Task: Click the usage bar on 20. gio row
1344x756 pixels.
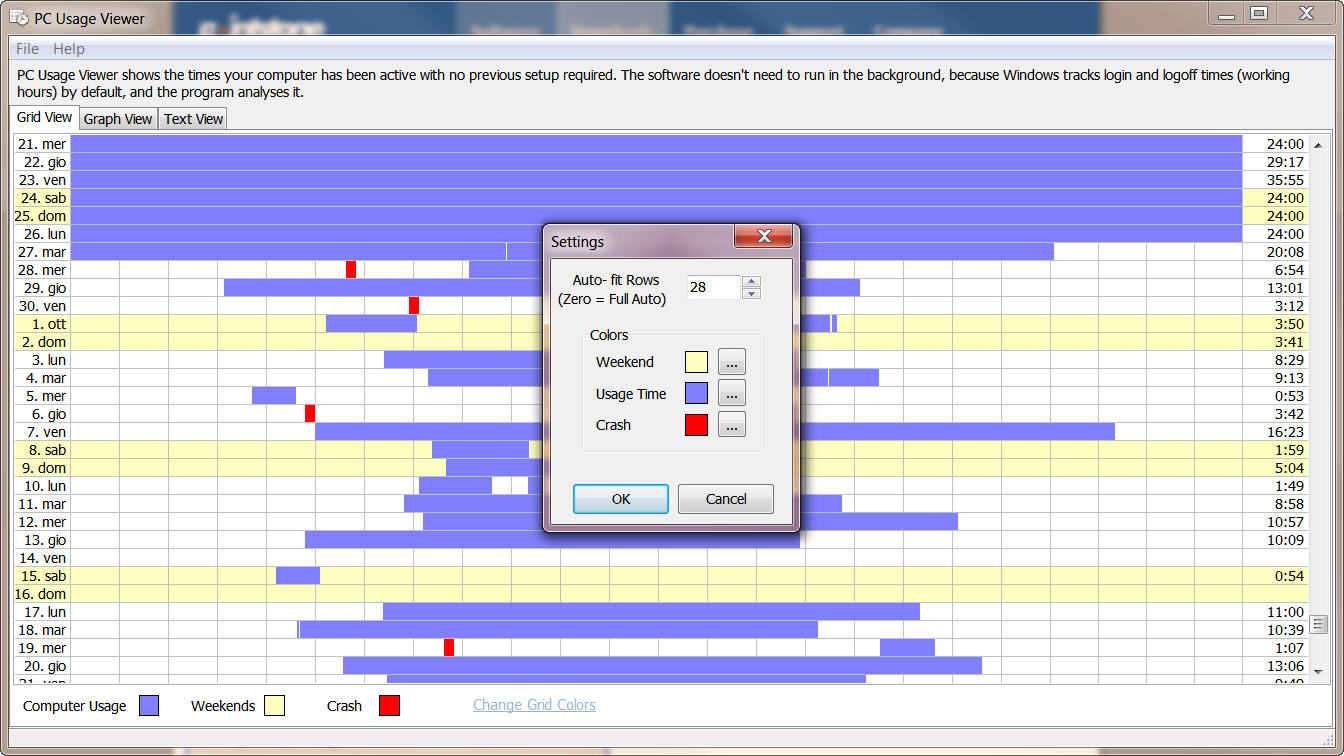Action: pyautogui.click(x=662, y=665)
